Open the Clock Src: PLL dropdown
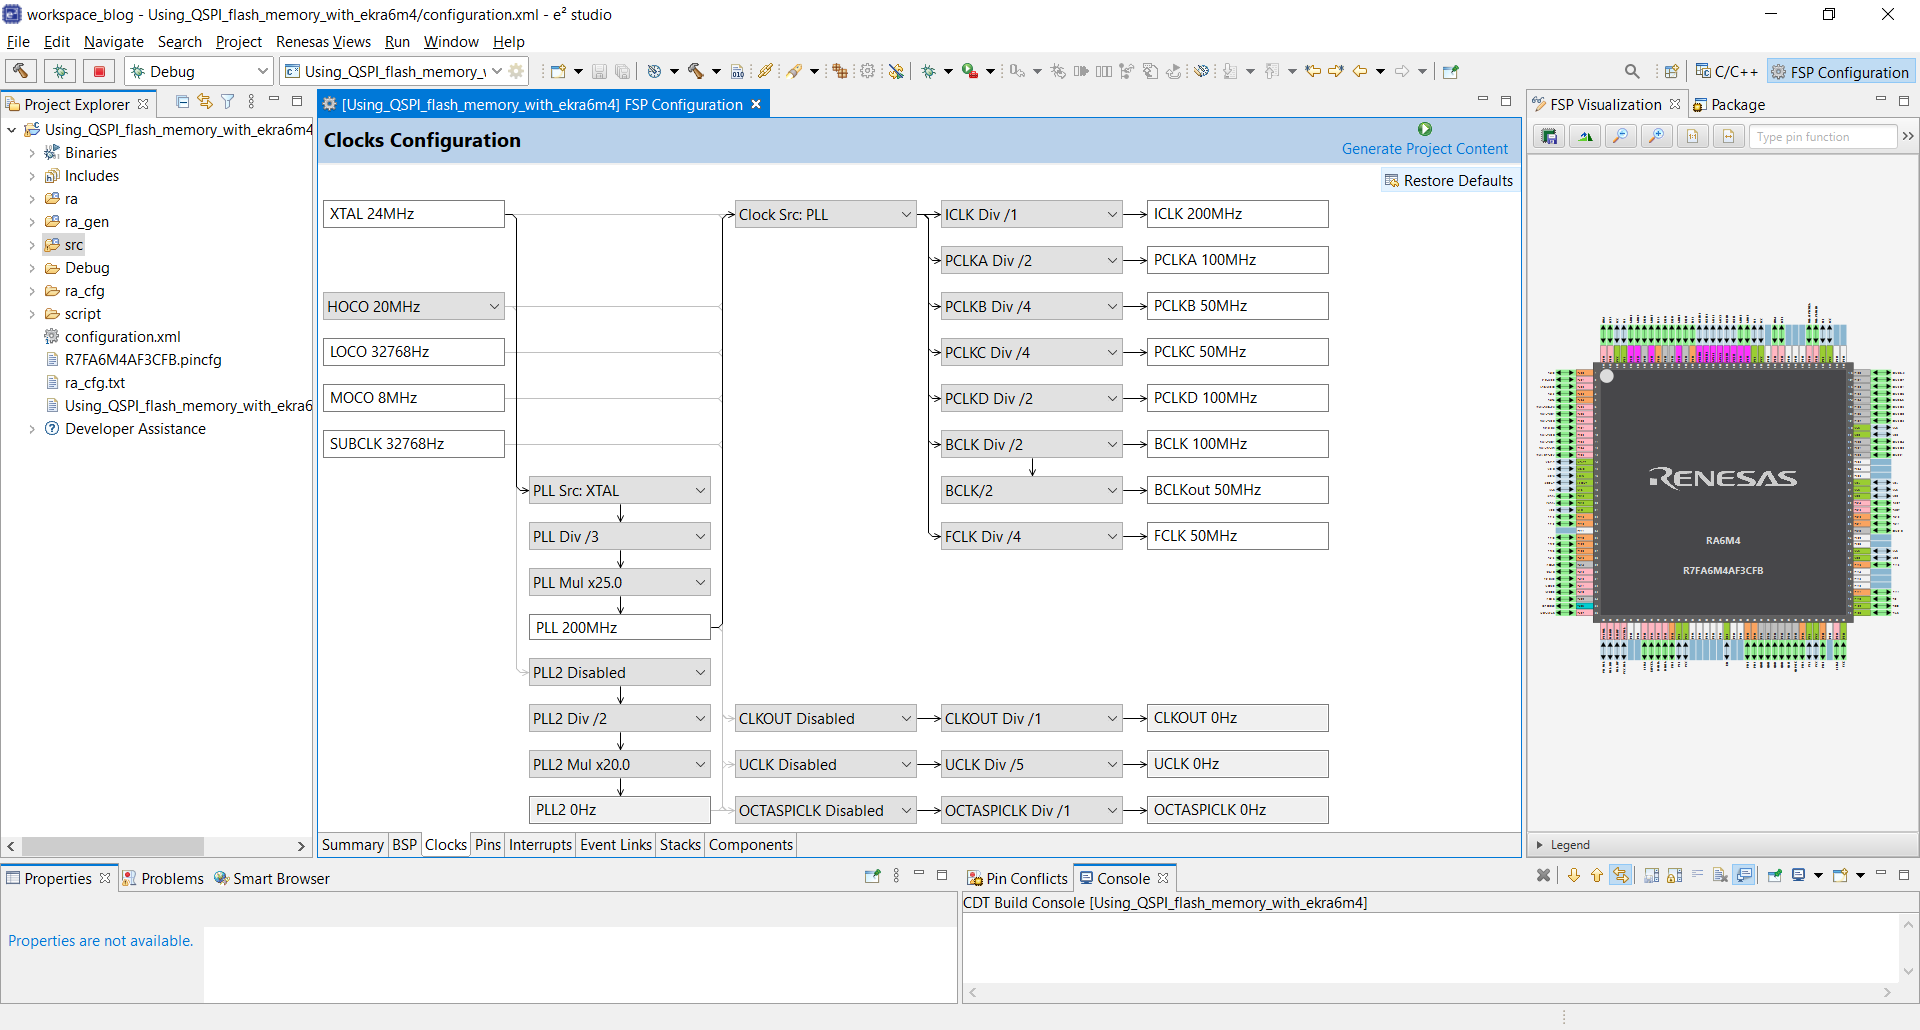 825,214
